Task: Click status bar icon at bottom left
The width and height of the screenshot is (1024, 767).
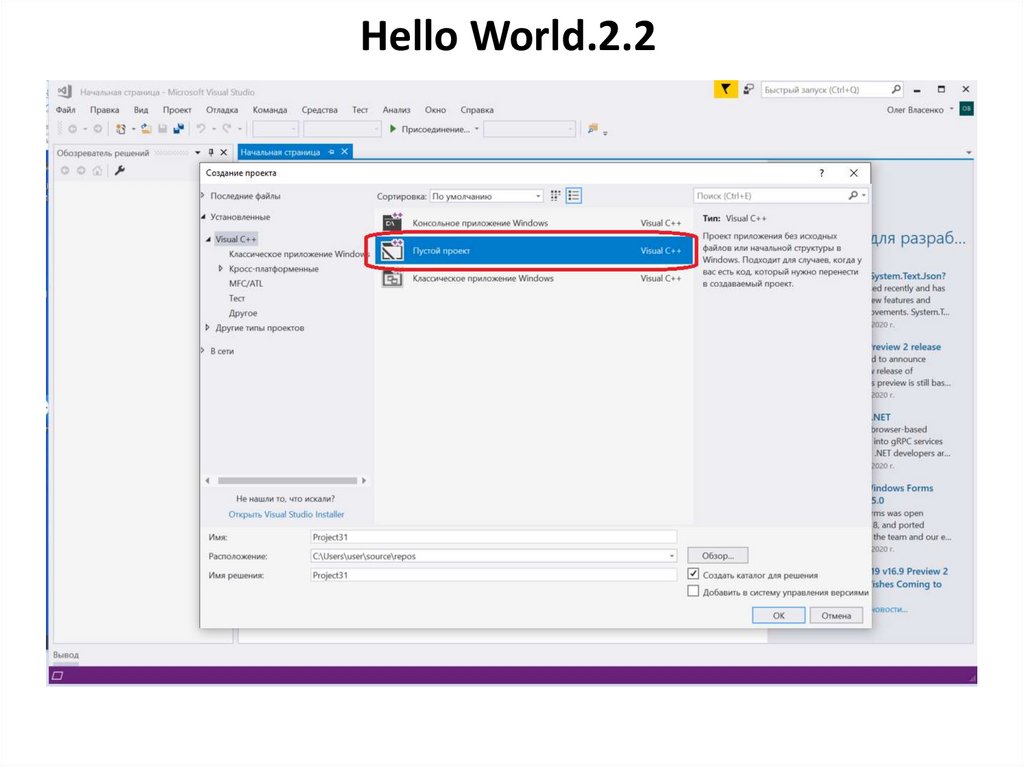Action: coord(57,676)
